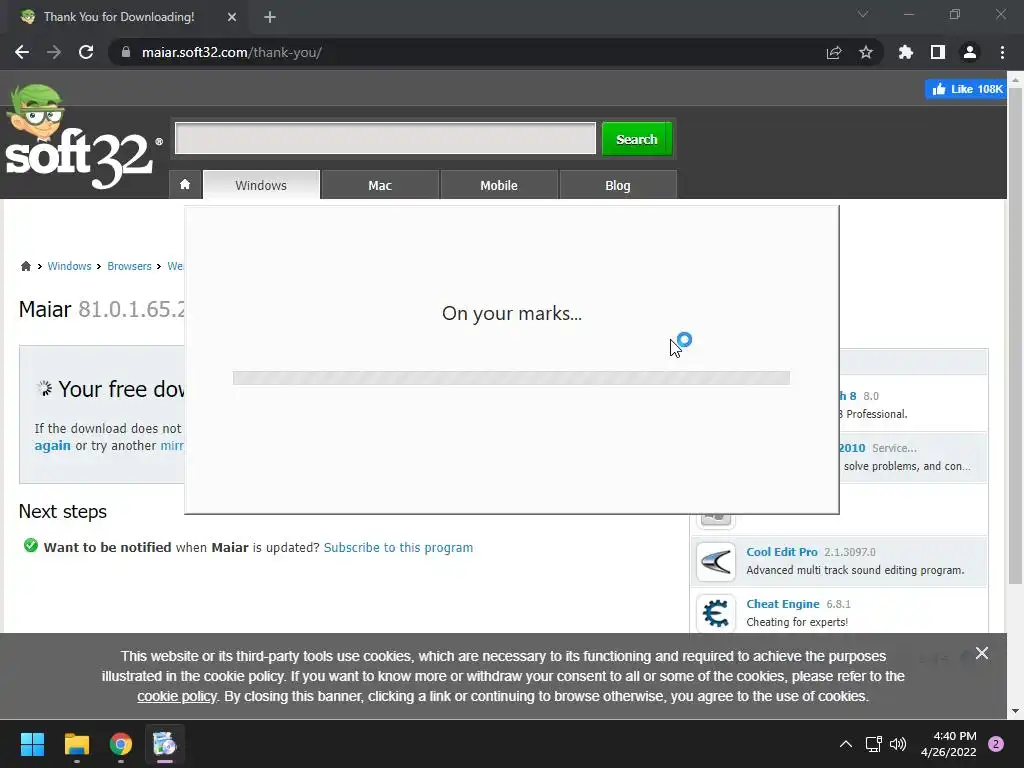Focus the Soft32 search input field
Viewport: 1024px width, 768px height.
tap(385, 138)
